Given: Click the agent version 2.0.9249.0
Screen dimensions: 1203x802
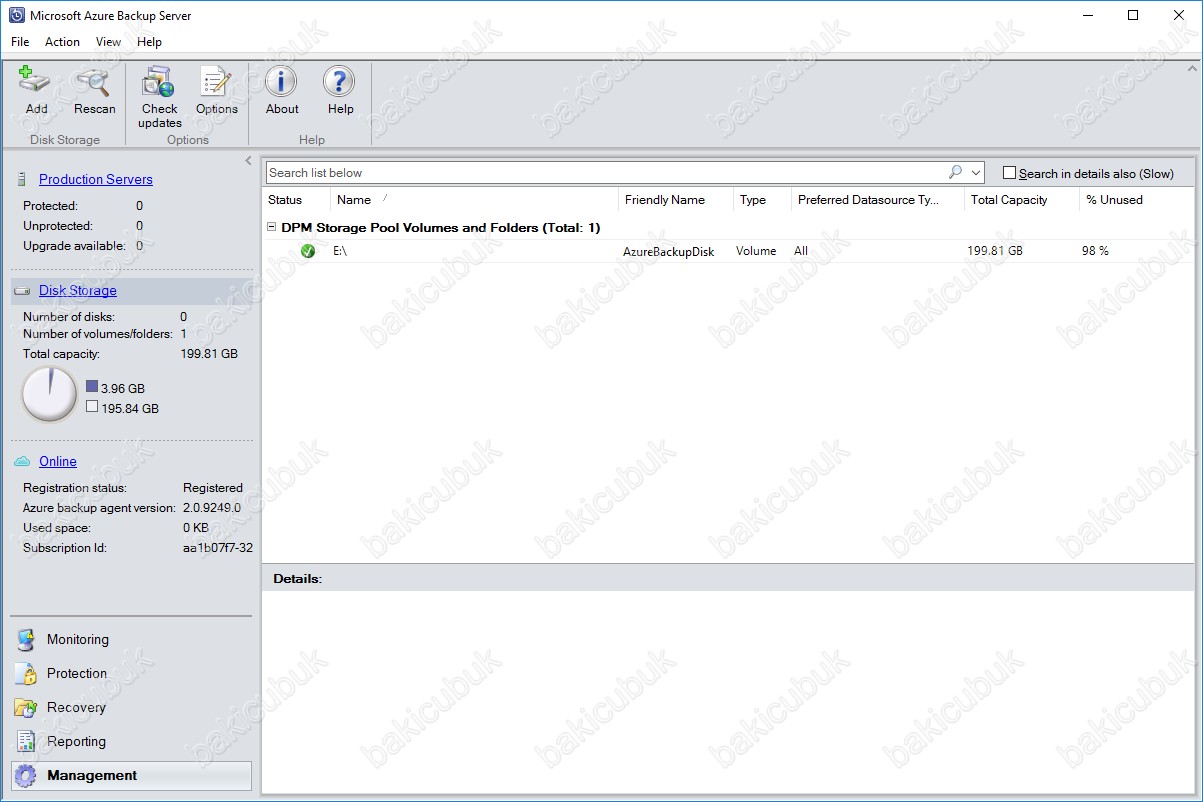Looking at the screenshot, I should [212, 508].
